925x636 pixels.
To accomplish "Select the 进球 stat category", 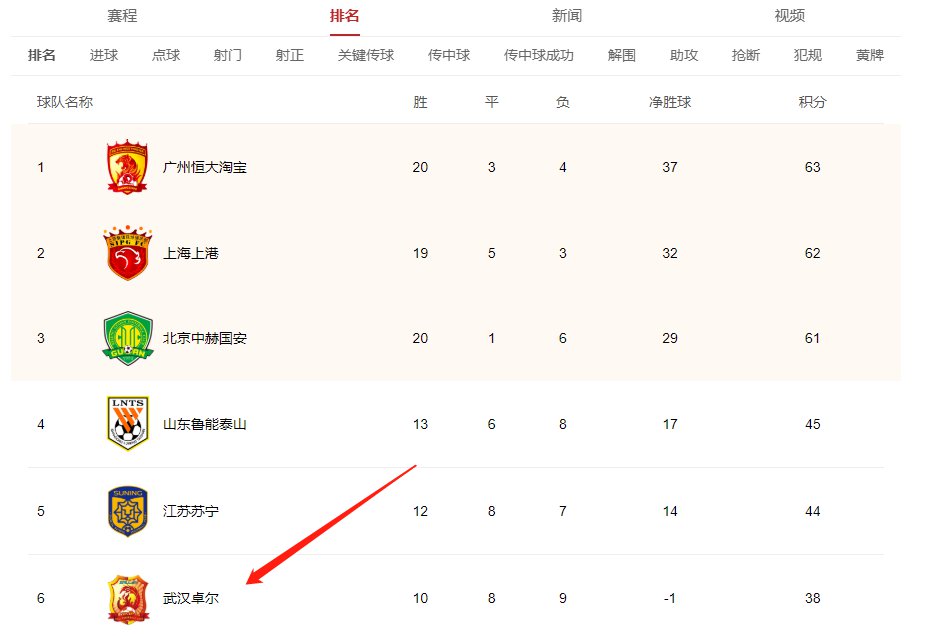I will (x=104, y=56).
